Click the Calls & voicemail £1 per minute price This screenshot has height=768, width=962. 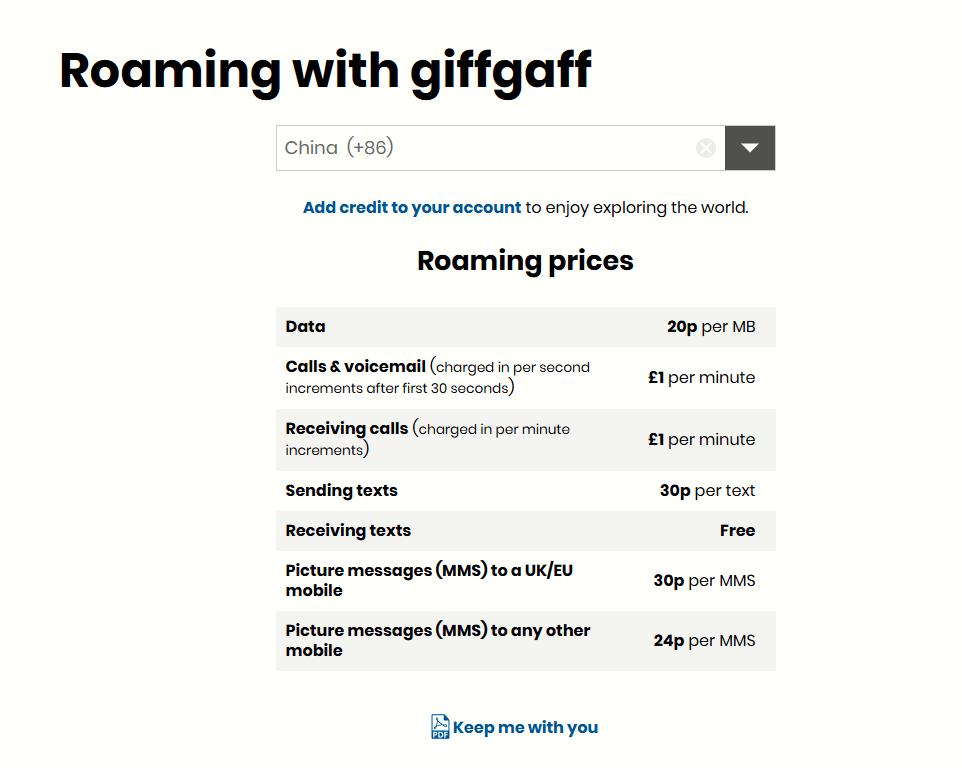coord(702,378)
